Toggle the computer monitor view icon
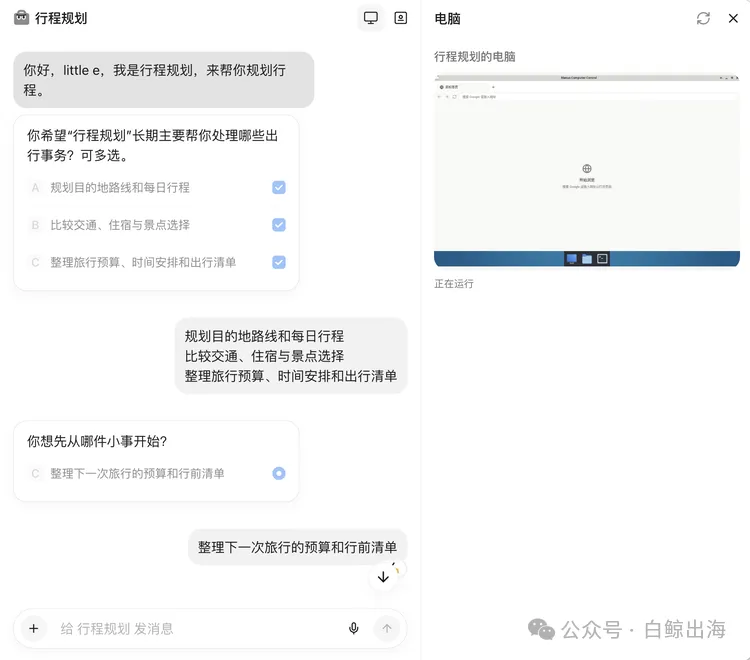Image resolution: width=750 pixels, height=660 pixels. point(371,18)
